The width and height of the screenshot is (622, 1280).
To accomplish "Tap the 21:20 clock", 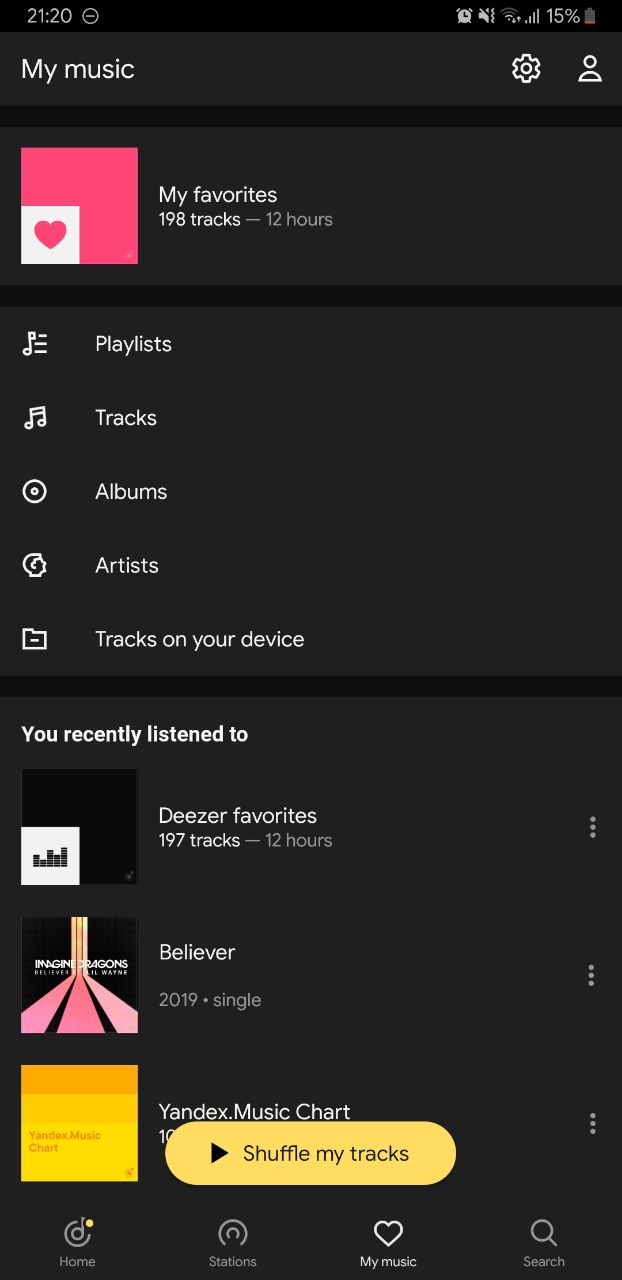I will pyautogui.click(x=49, y=16).
